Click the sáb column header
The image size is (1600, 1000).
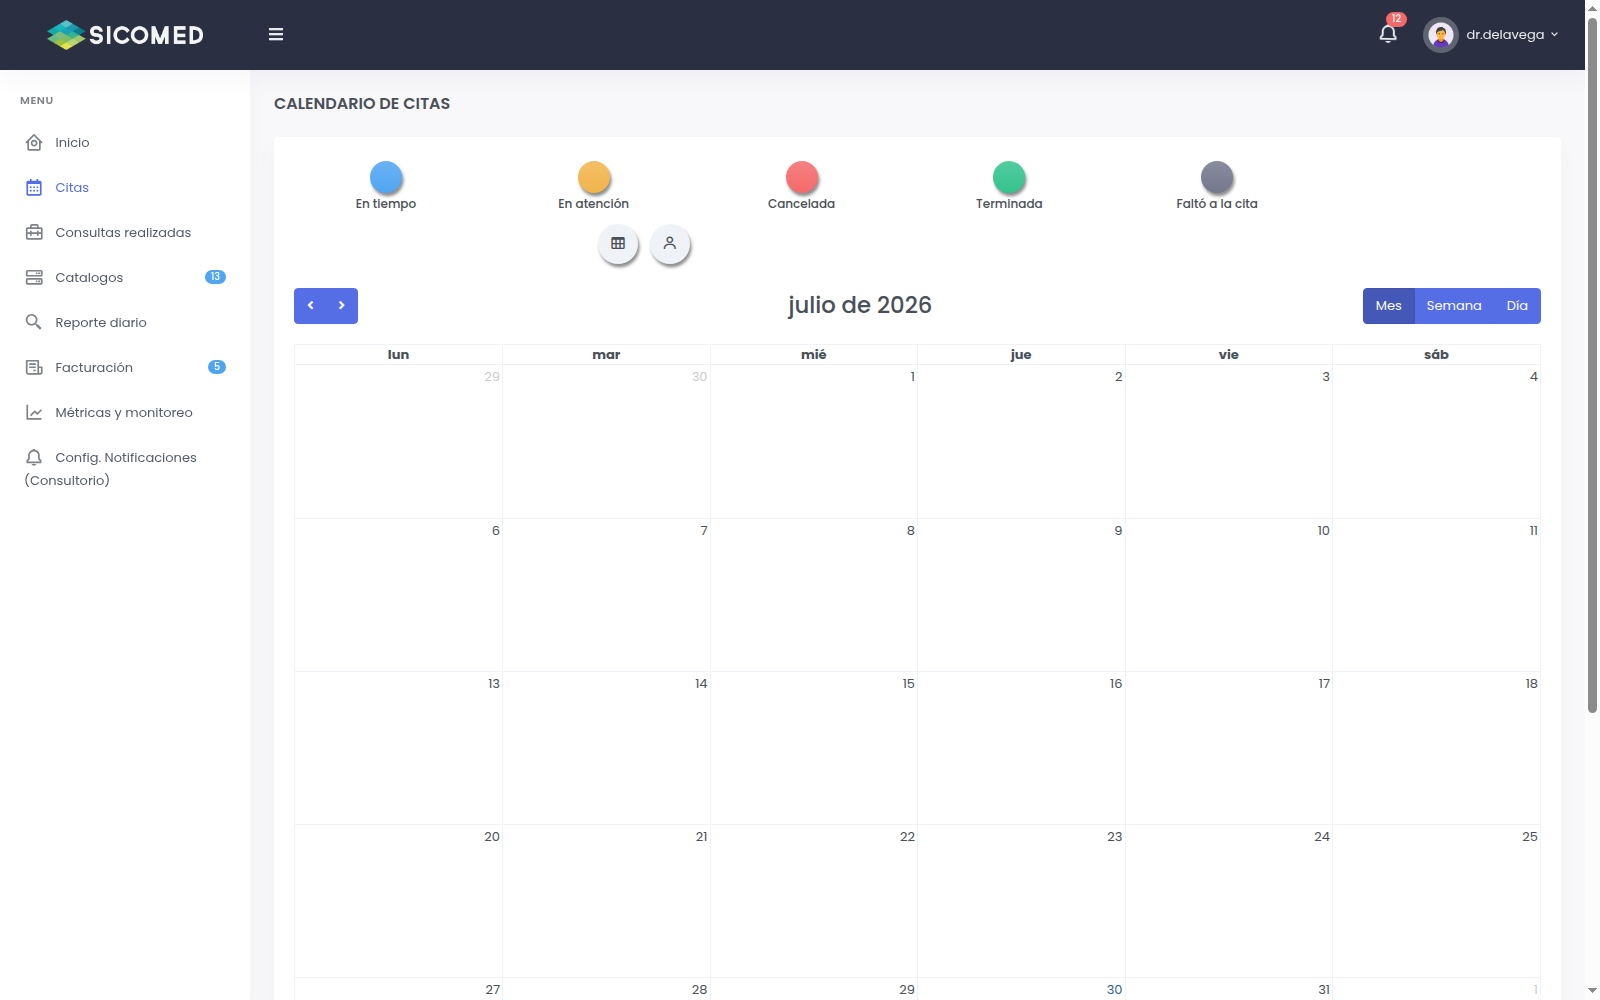pos(1436,355)
